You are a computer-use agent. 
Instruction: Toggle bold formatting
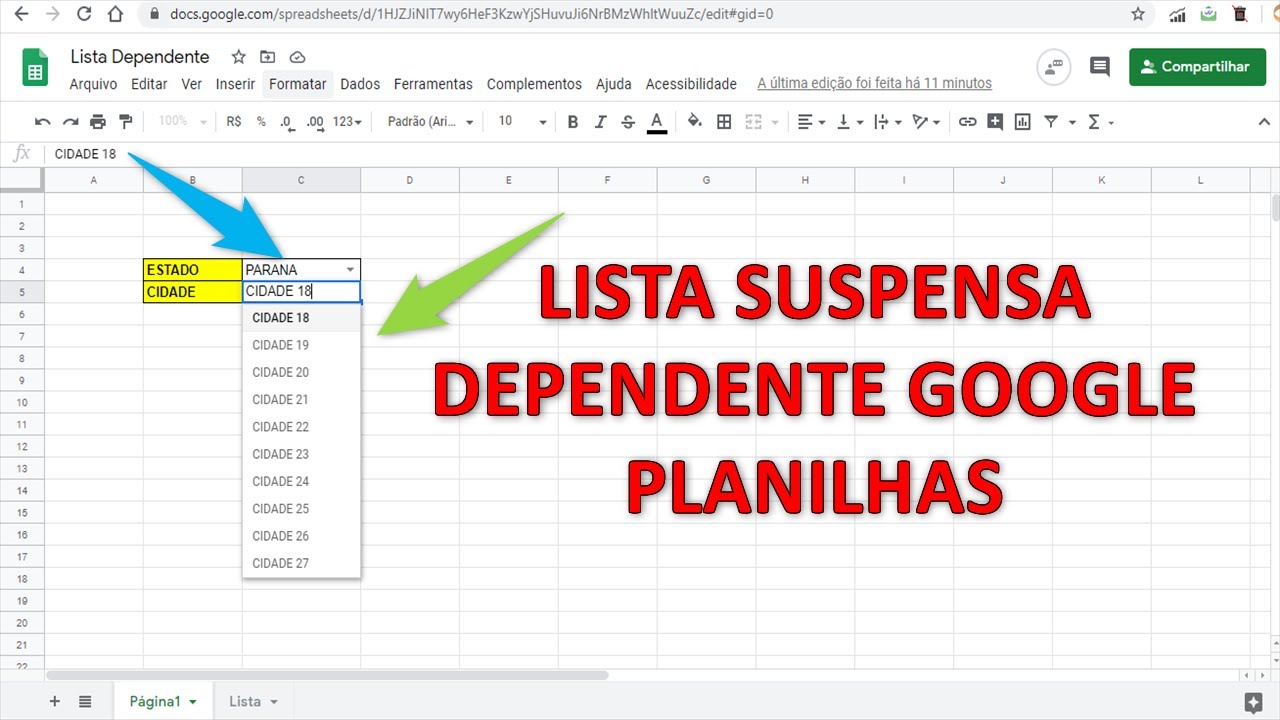pyautogui.click(x=573, y=122)
